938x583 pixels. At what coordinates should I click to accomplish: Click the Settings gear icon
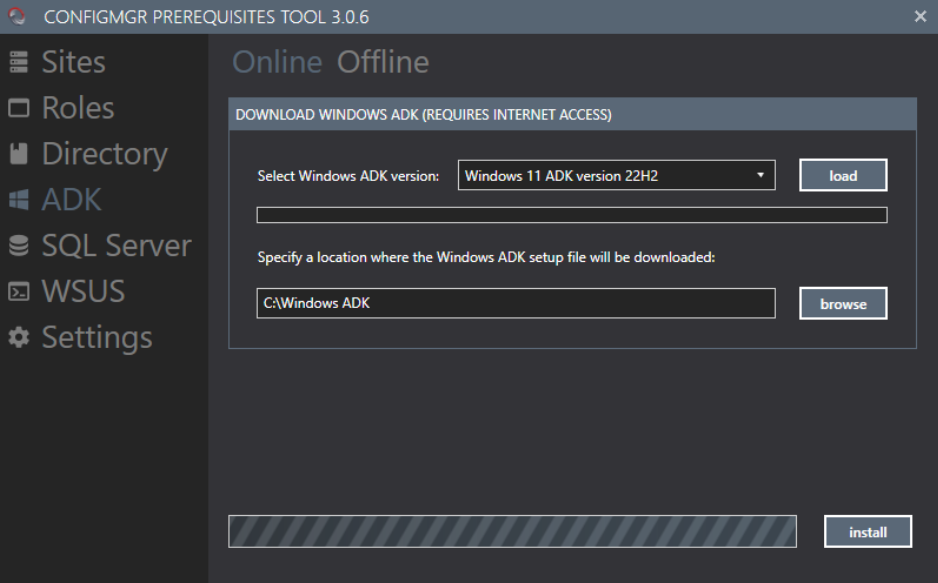point(19,338)
